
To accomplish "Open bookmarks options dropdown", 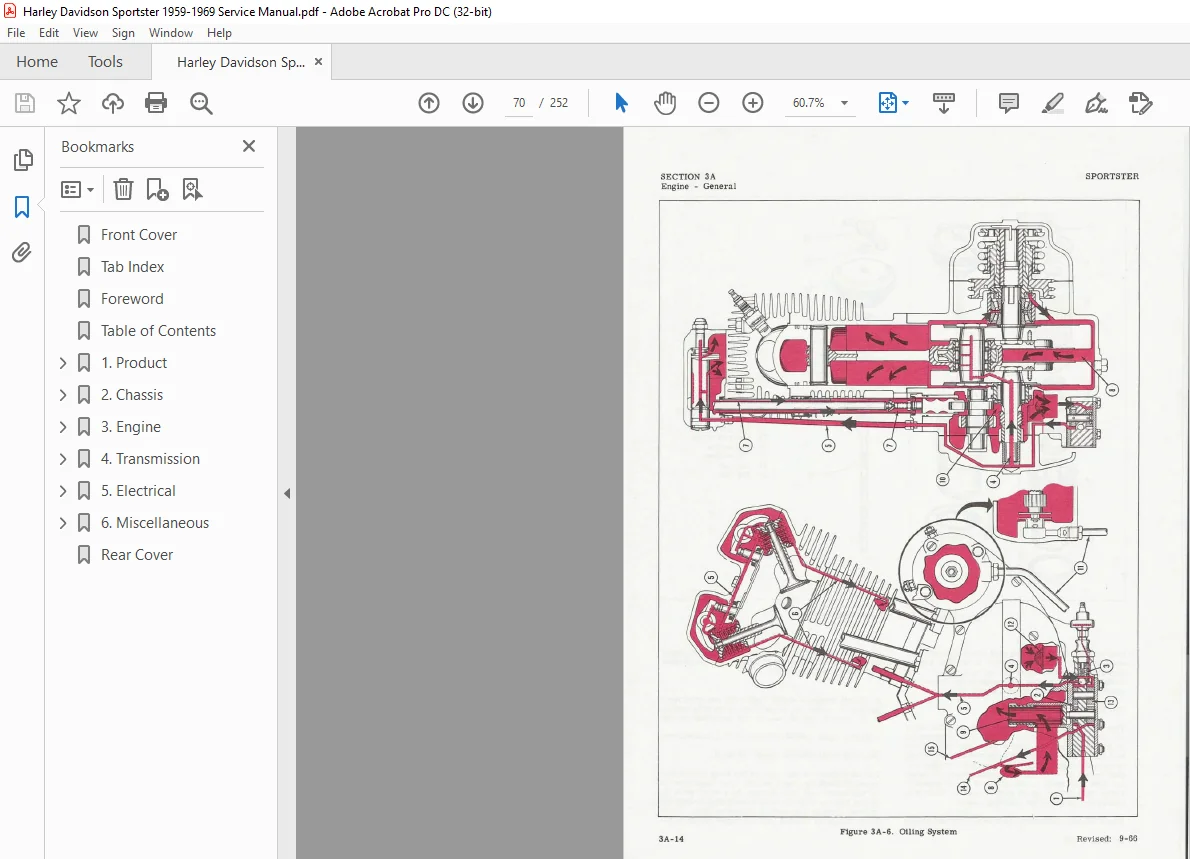I will click(77, 189).
